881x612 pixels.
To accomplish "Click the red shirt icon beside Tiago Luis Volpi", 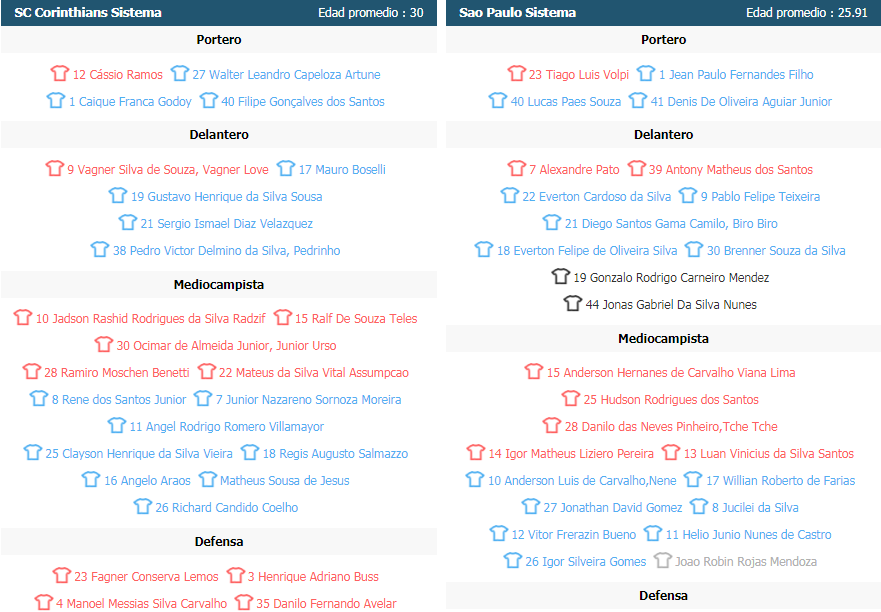I will pos(516,73).
